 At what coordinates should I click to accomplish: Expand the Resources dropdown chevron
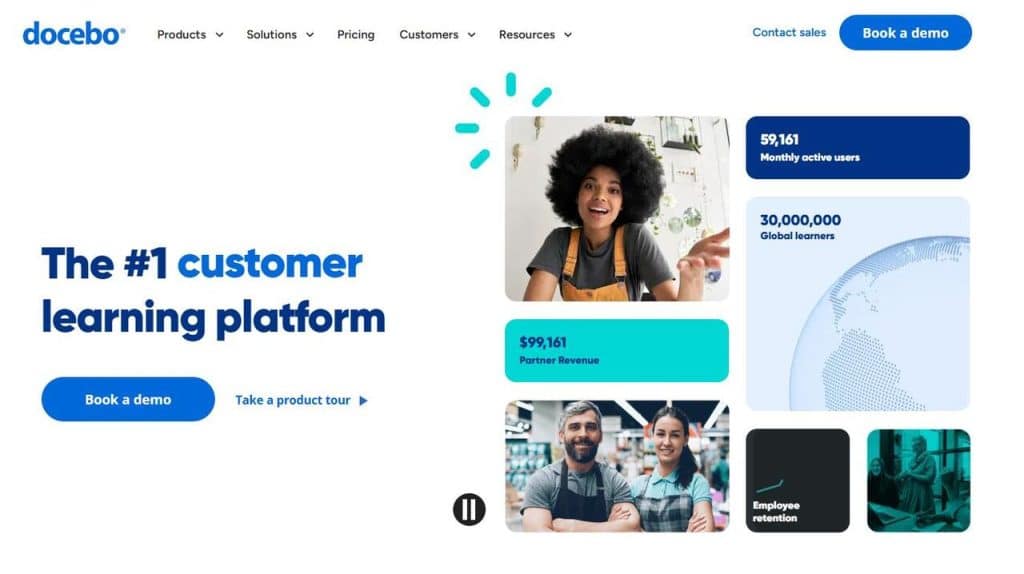click(x=568, y=35)
